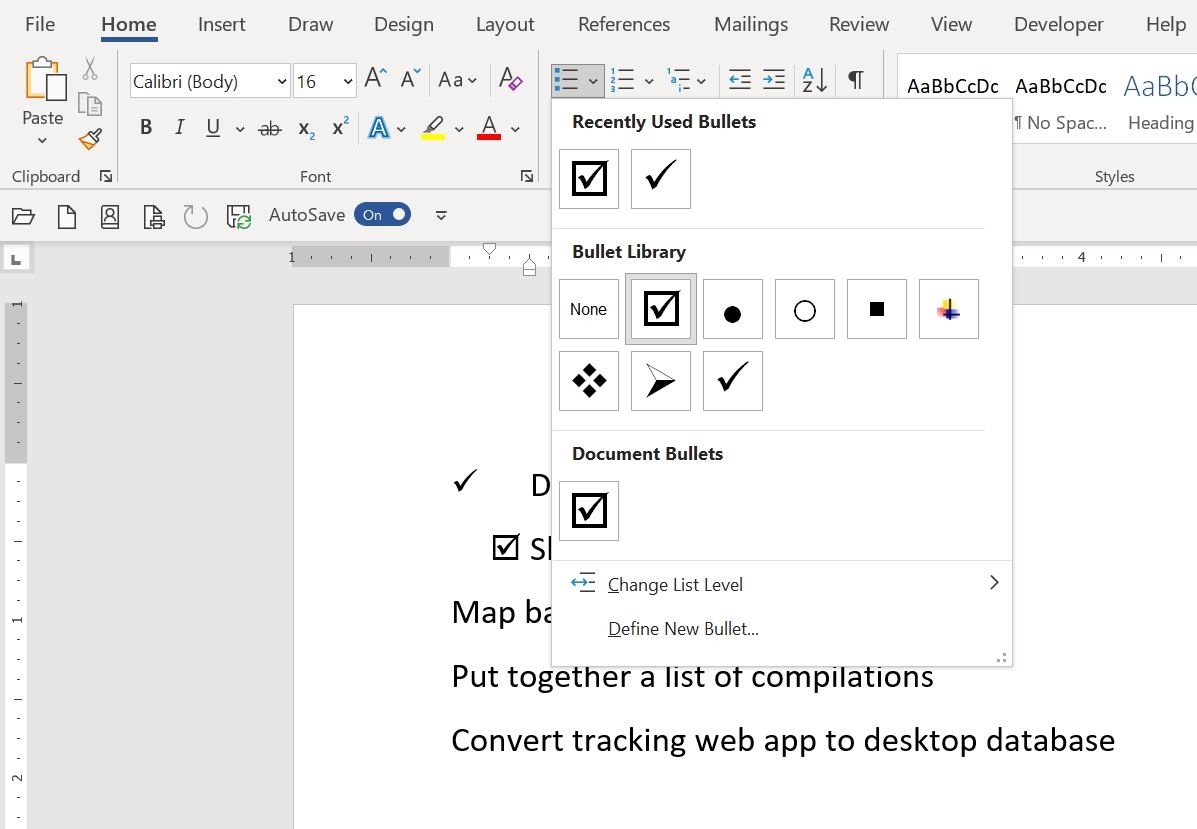The width and height of the screenshot is (1197, 829).
Task: Click the Subscript icon
Action: 305,127
